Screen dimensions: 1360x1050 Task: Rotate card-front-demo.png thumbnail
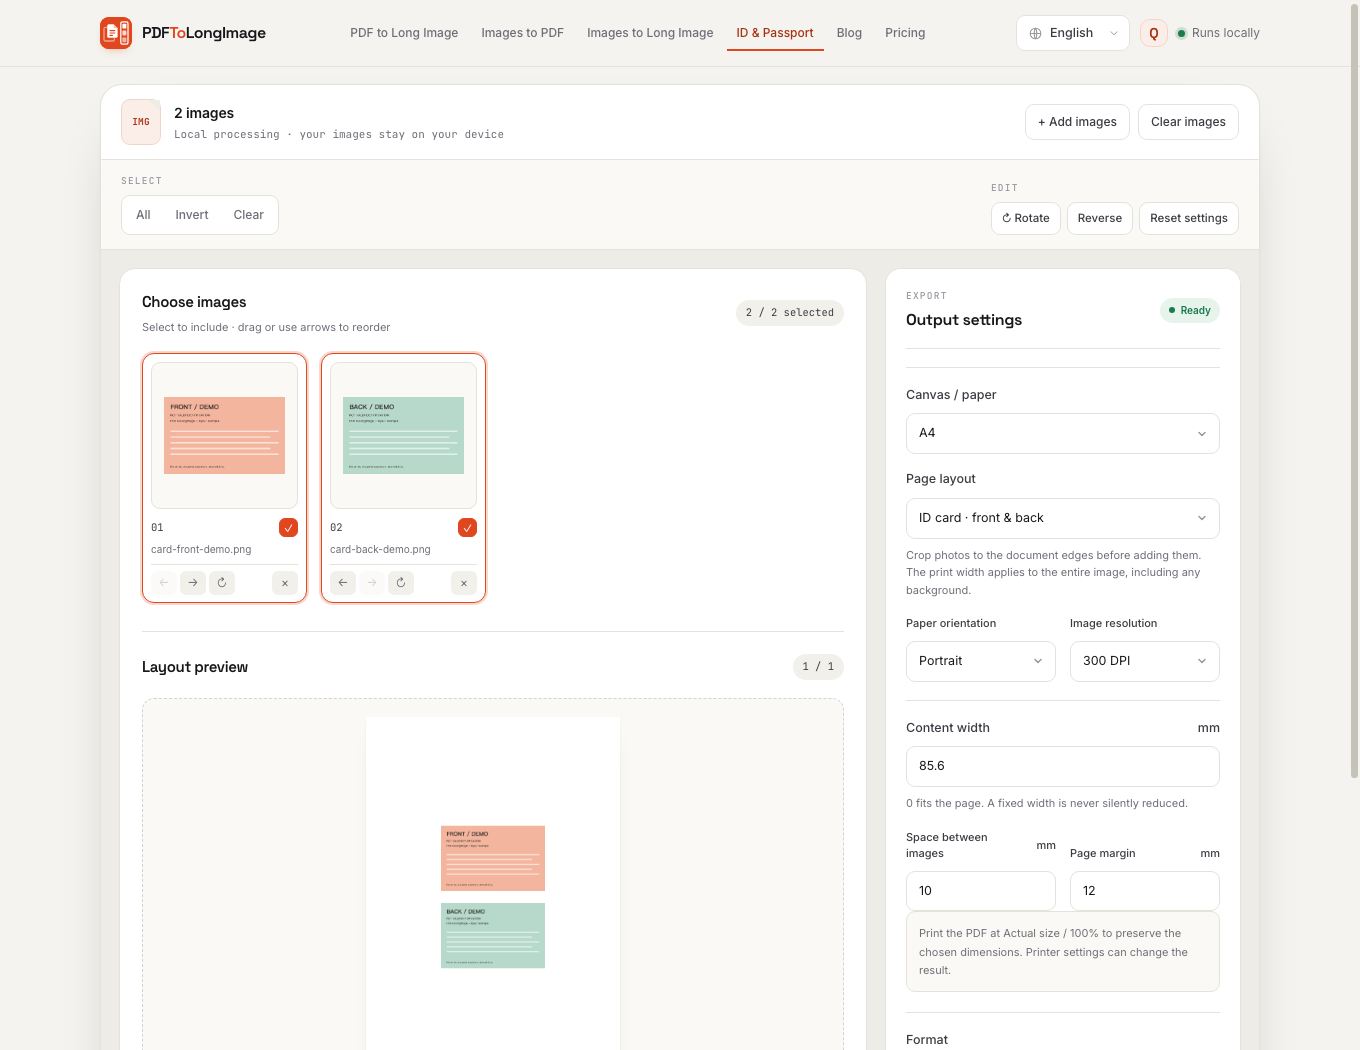pos(222,582)
